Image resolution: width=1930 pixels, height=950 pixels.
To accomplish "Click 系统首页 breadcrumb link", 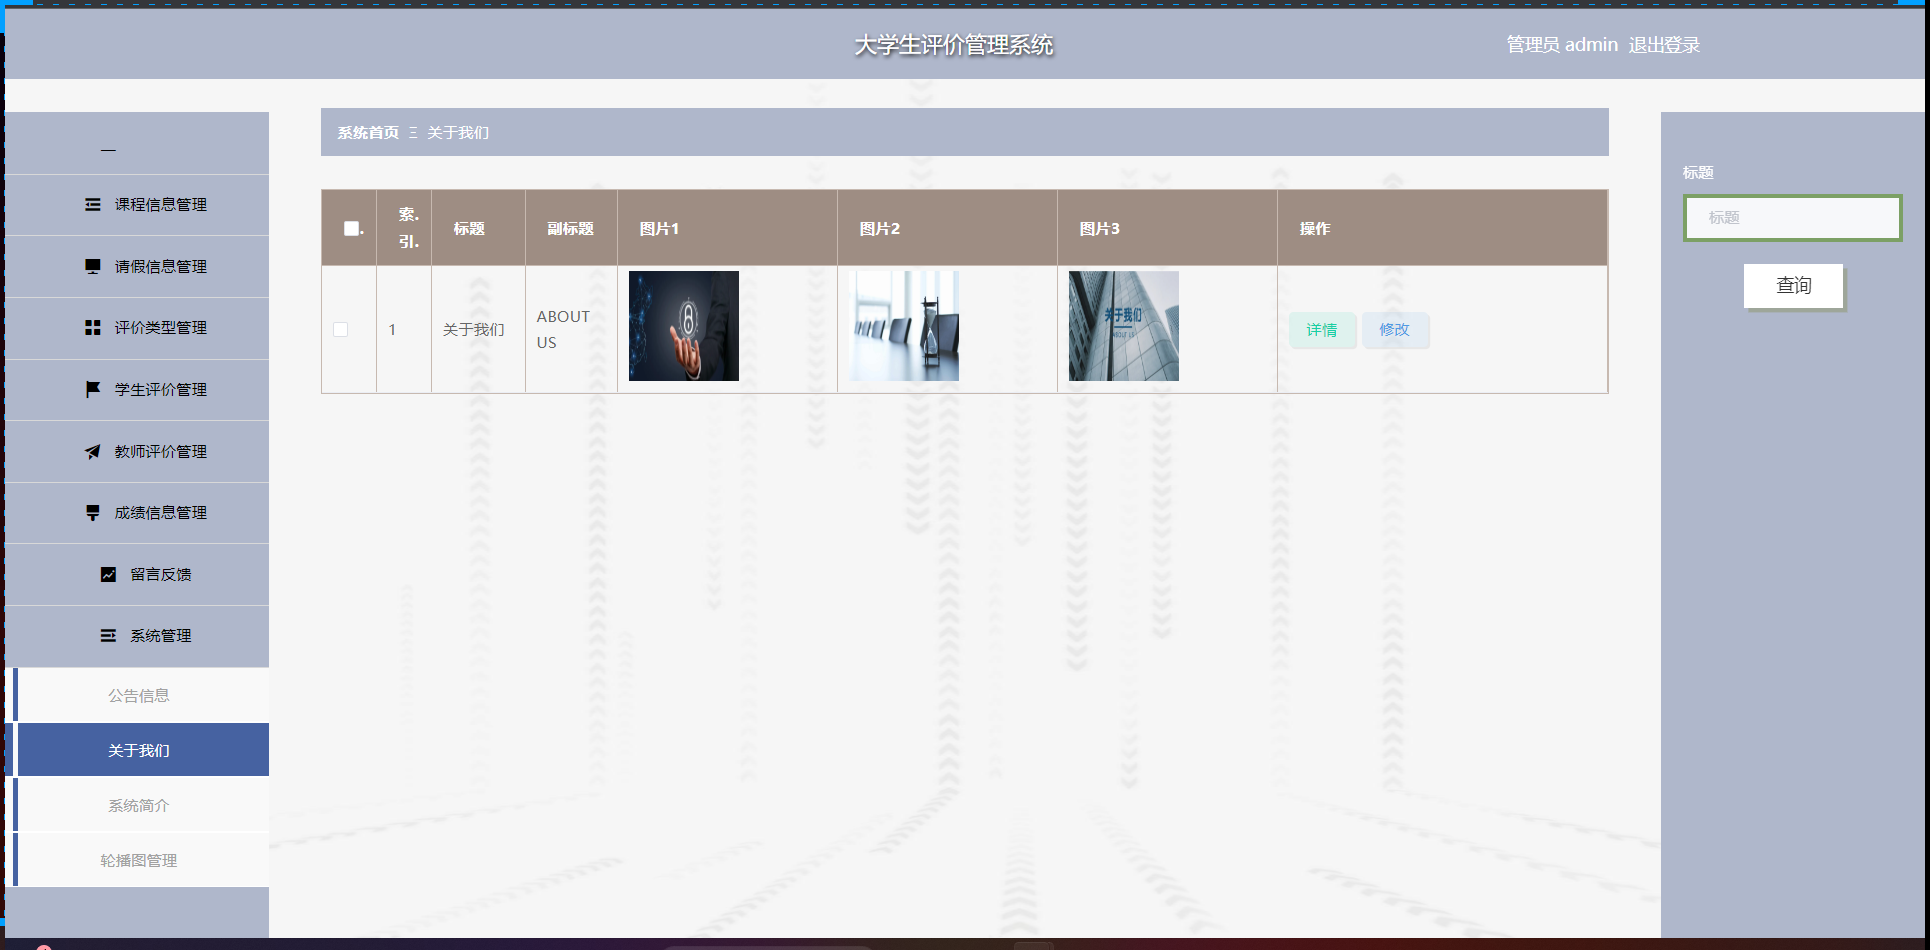I will [x=368, y=133].
